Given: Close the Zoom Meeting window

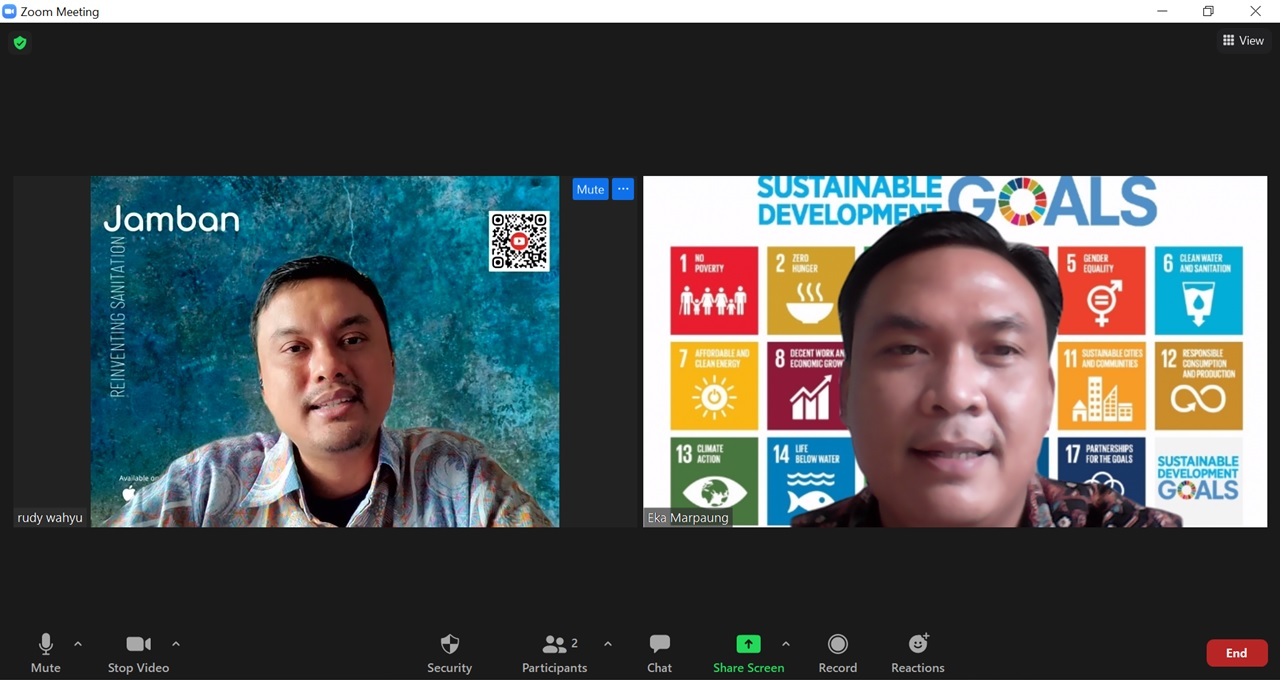Looking at the screenshot, I should [1255, 11].
